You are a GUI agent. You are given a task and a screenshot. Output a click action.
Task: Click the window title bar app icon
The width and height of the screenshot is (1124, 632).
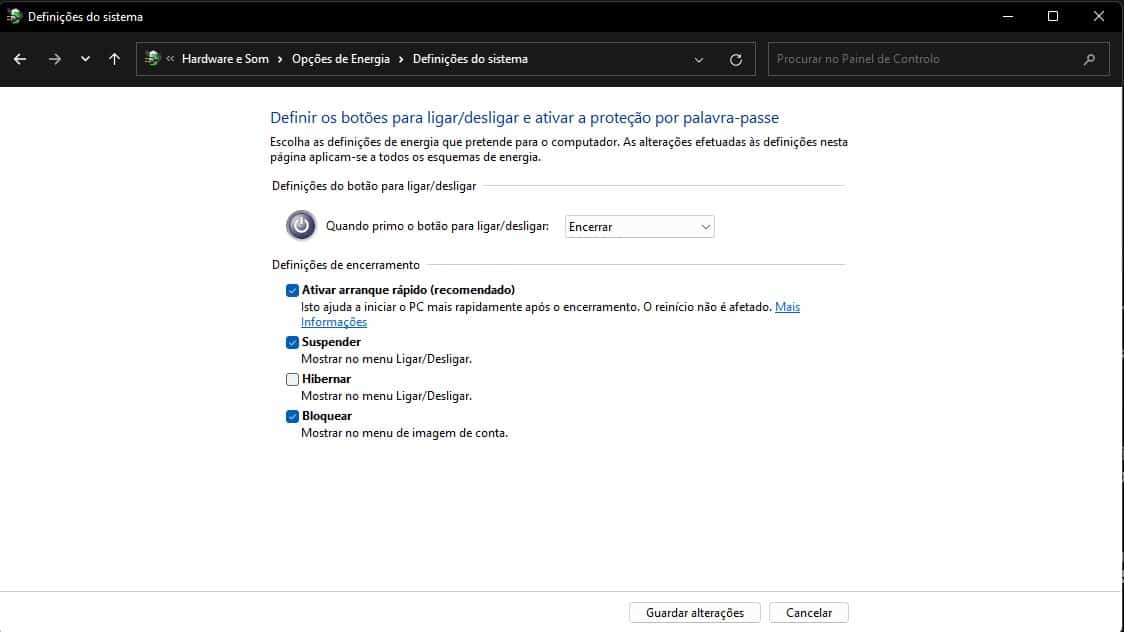tap(14, 16)
